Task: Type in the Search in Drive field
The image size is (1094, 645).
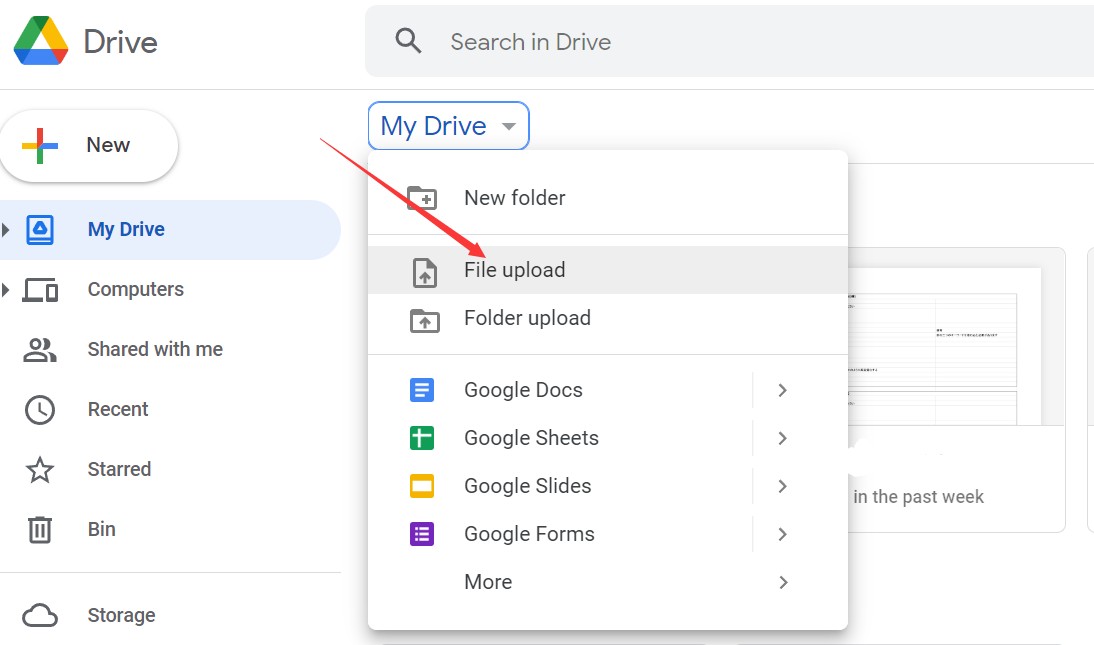Action: tap(700, 42)
